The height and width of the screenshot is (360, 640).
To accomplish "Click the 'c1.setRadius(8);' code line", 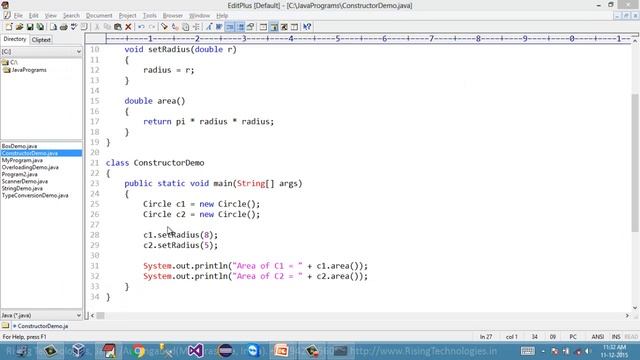I will point(180,235).
